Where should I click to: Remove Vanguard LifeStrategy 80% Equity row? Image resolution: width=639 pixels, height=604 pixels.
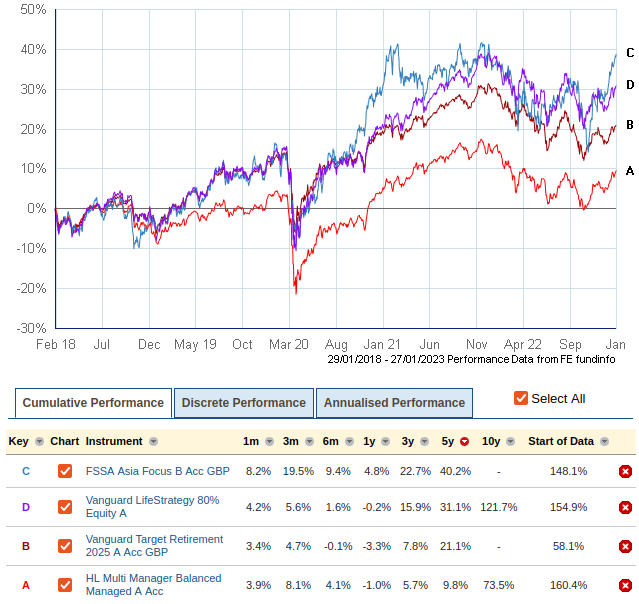coord(625,508)
